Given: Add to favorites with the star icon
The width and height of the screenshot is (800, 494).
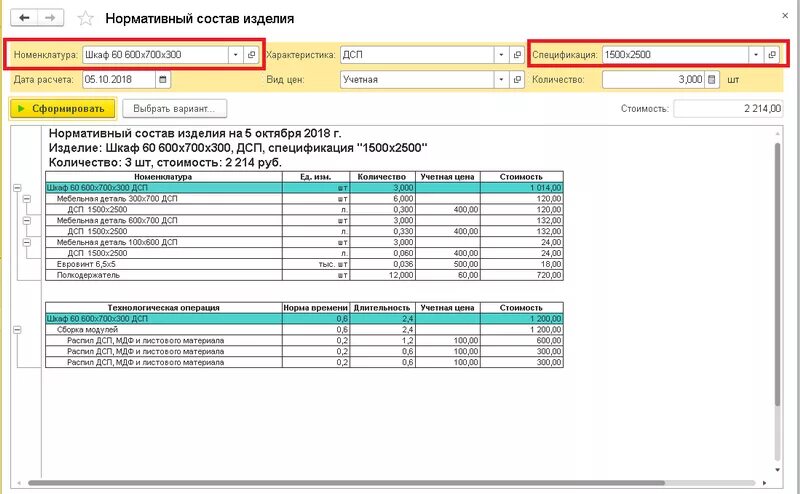Looking at the screenshot, I should (85, 19).
